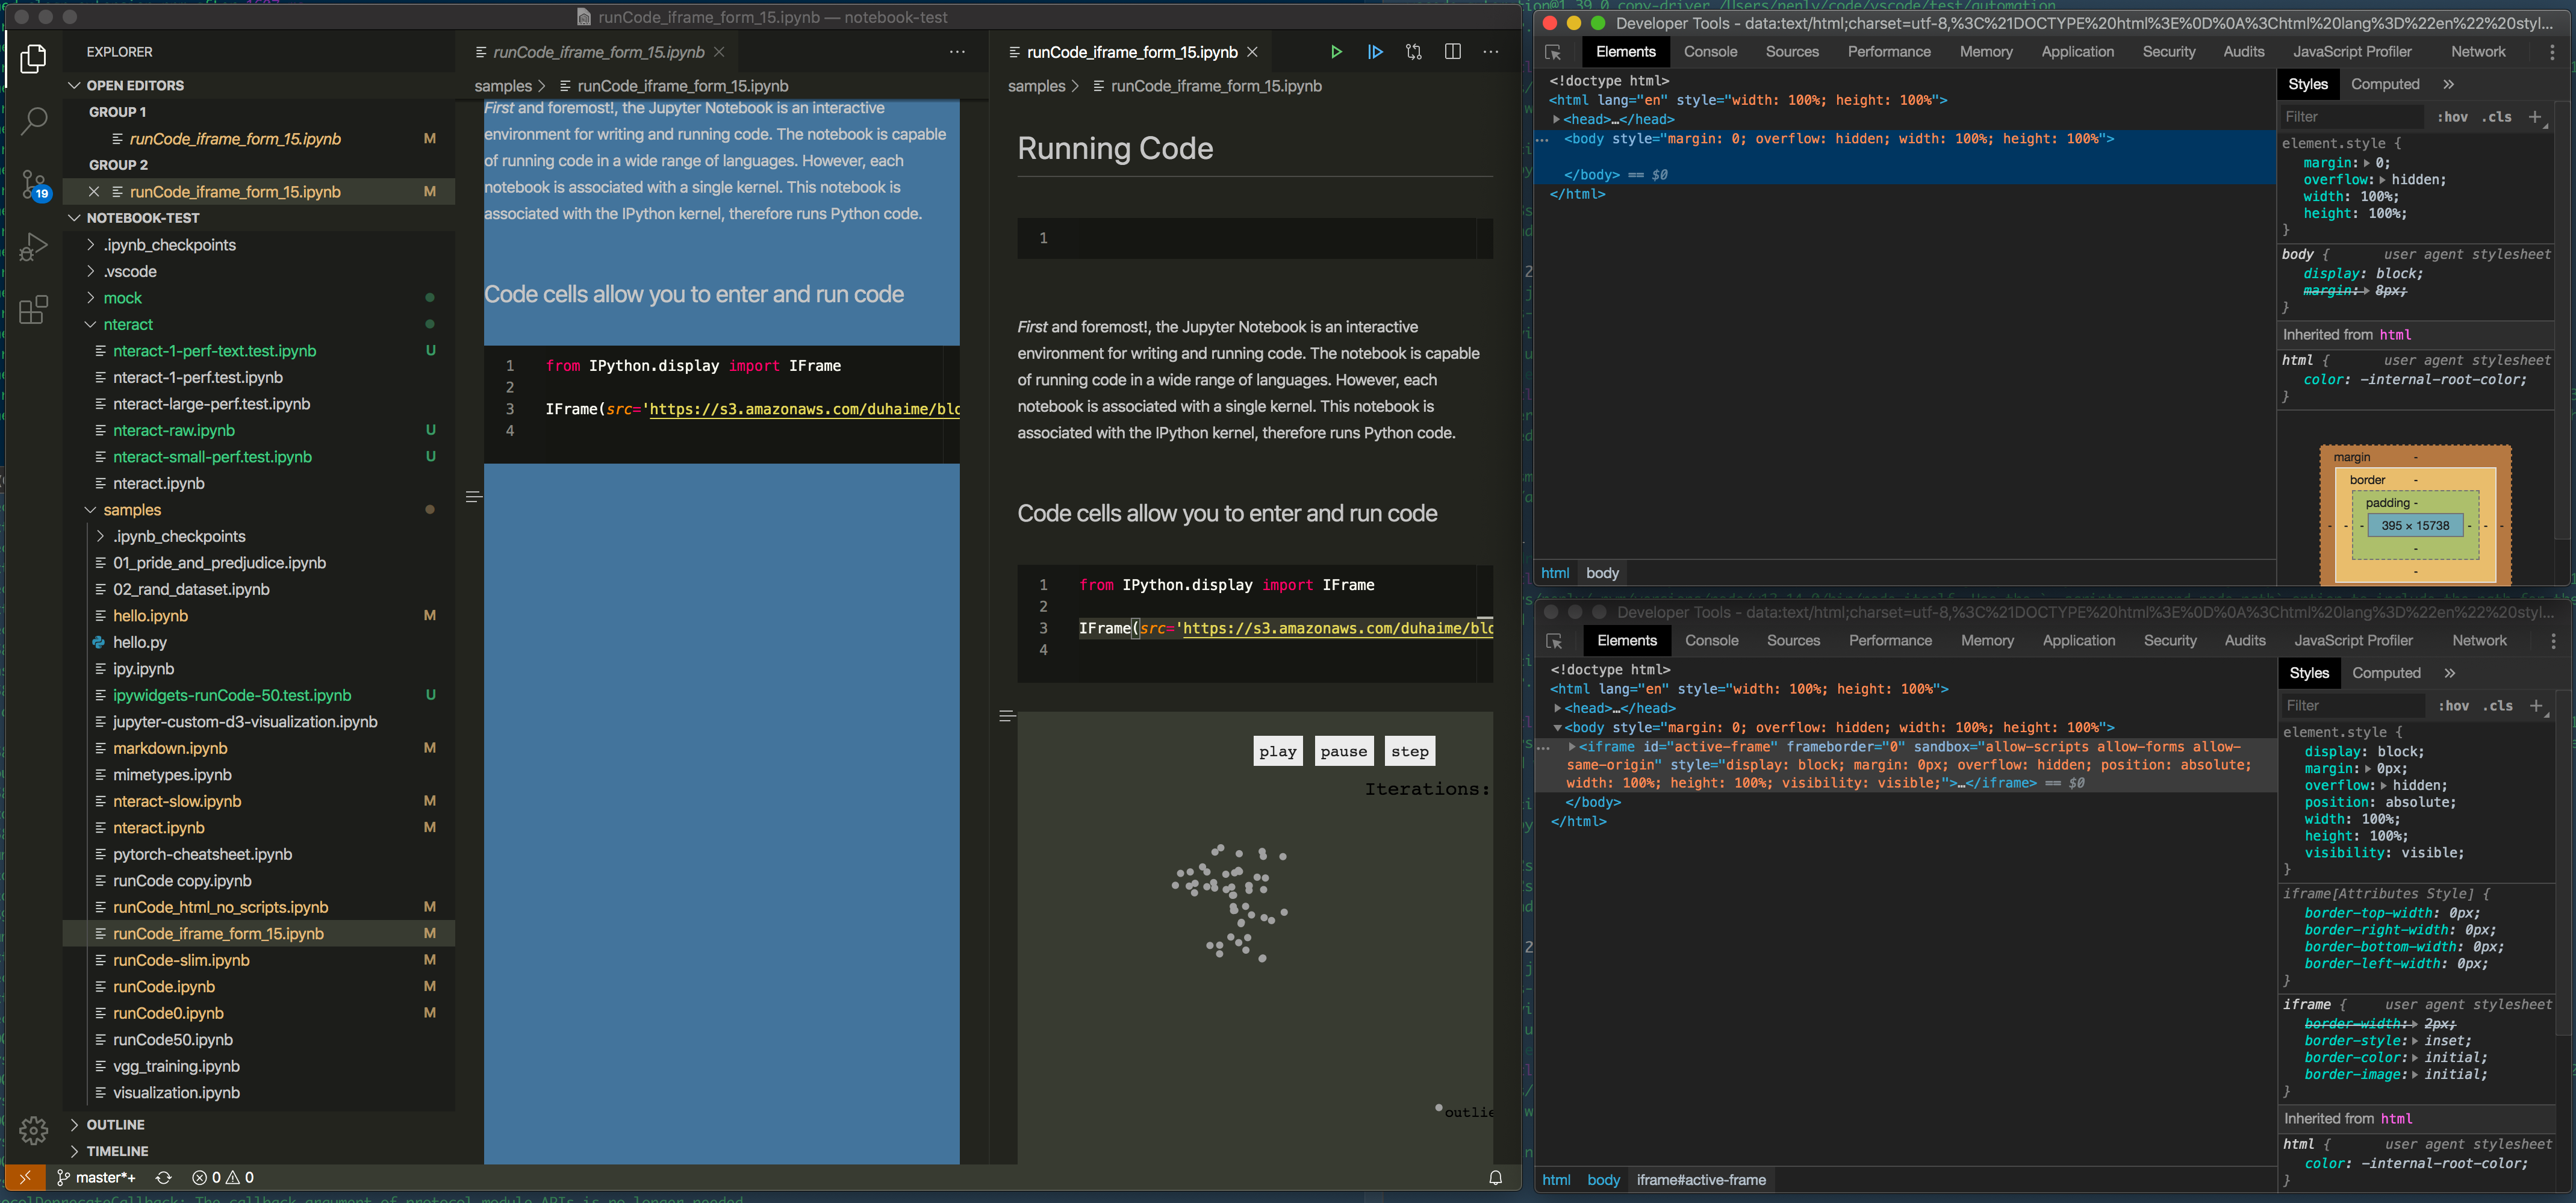The image size is (2576, 1203).
Task: Expand the head element in bottom DevTools tree
Action: (x=1558, y=708)
